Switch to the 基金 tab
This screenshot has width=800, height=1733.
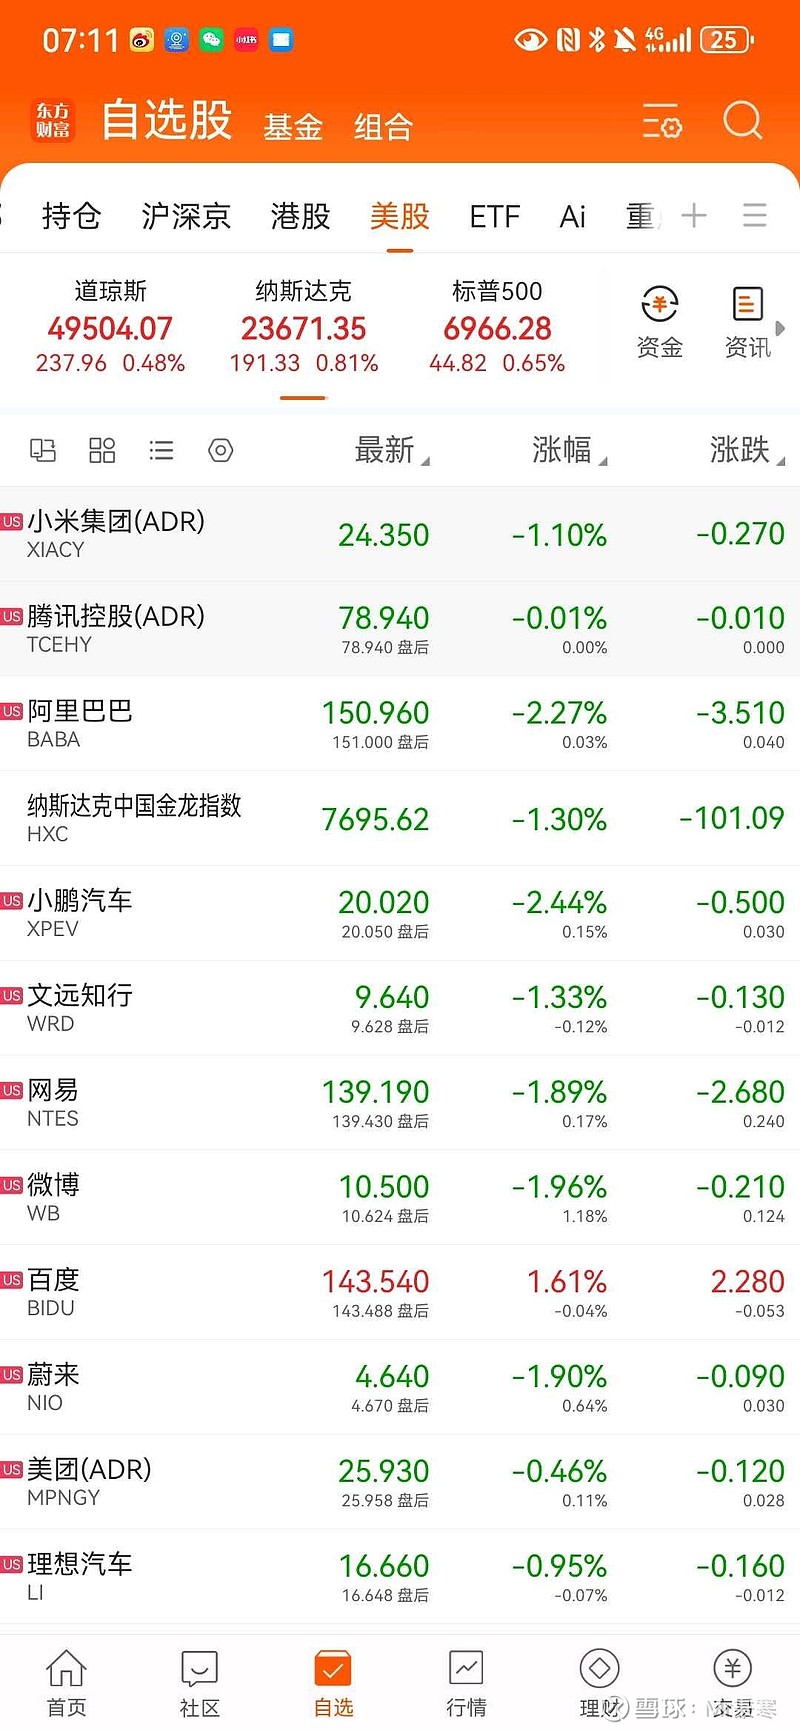coord(292,124)
